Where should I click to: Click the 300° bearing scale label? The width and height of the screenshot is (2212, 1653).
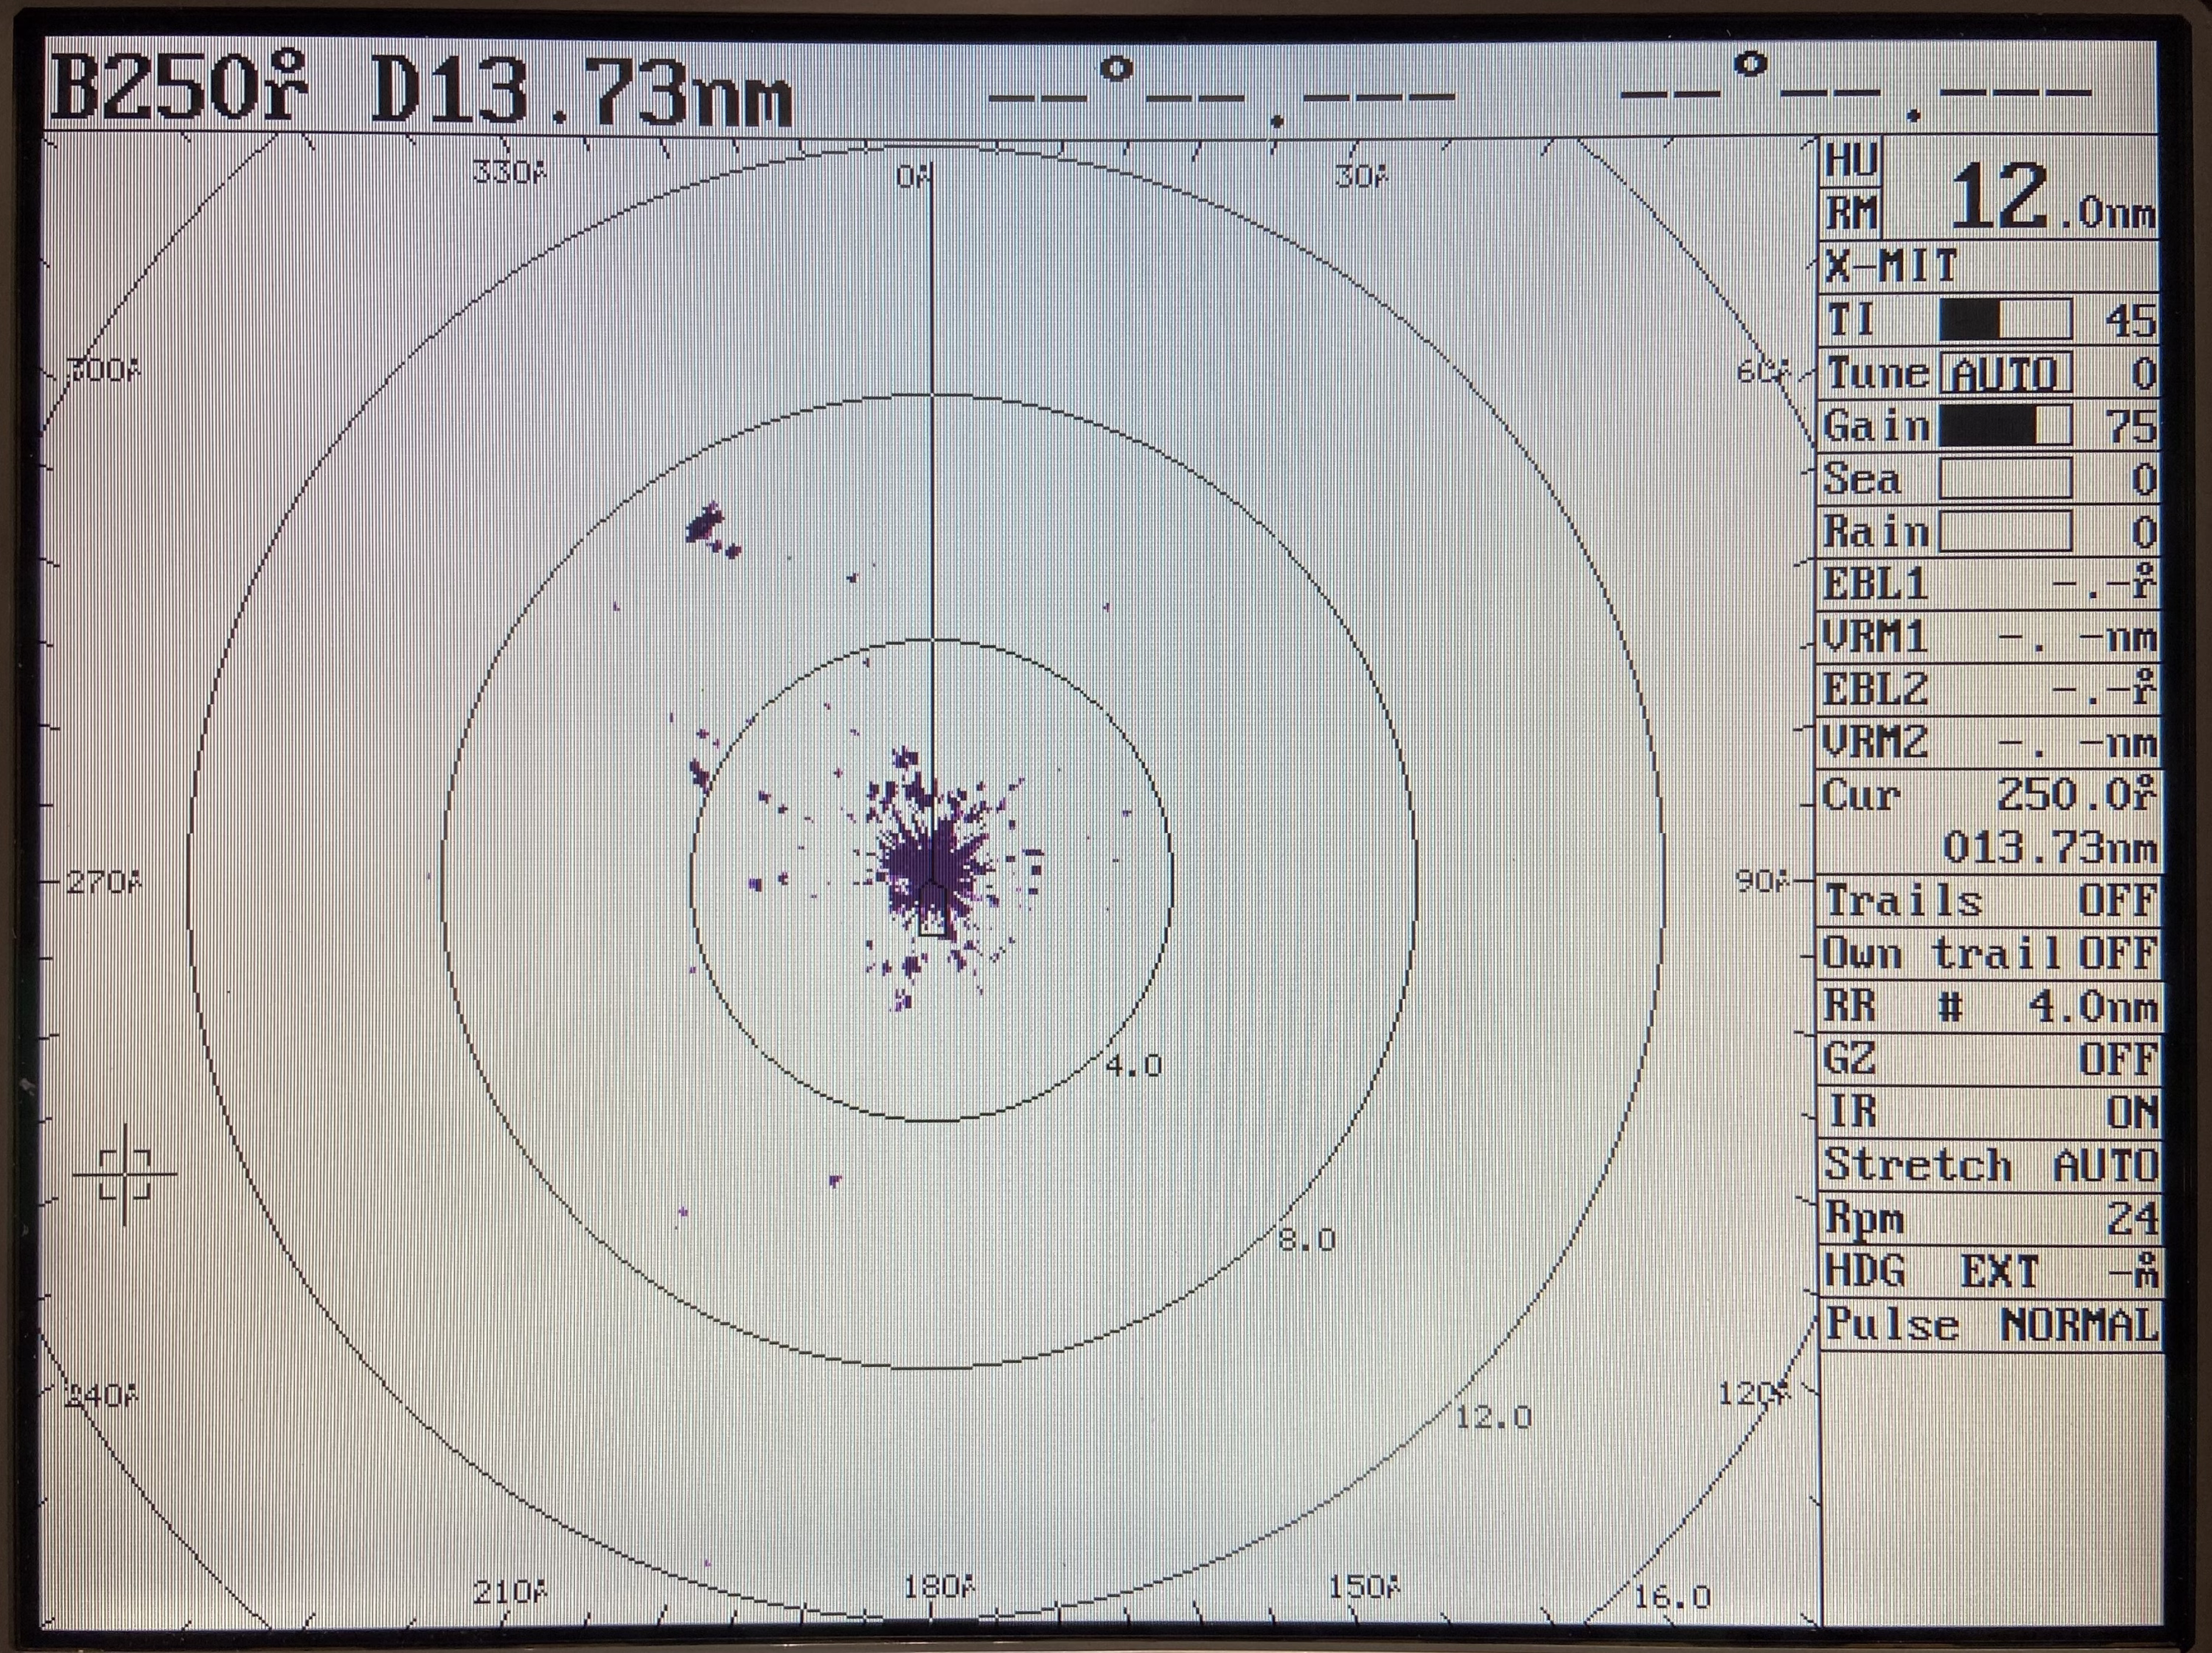(x=104, y=370)
